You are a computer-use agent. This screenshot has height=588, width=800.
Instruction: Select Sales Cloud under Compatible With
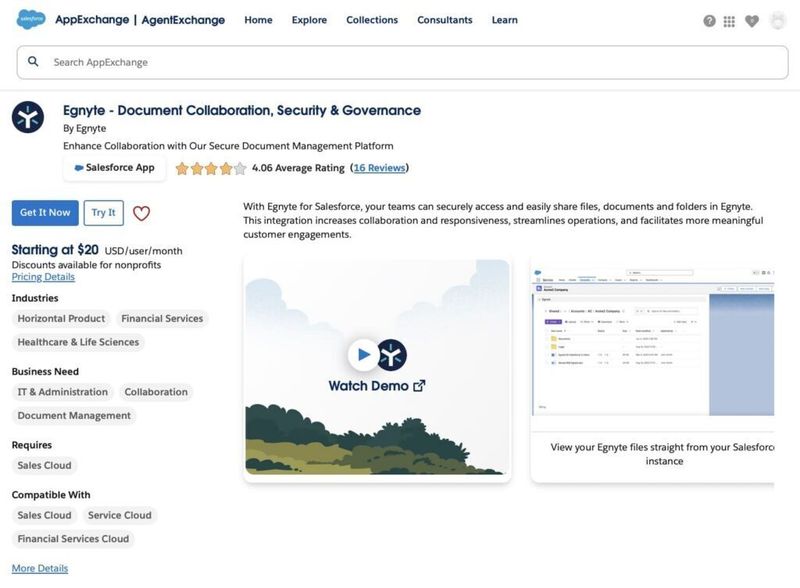(44, 516)
